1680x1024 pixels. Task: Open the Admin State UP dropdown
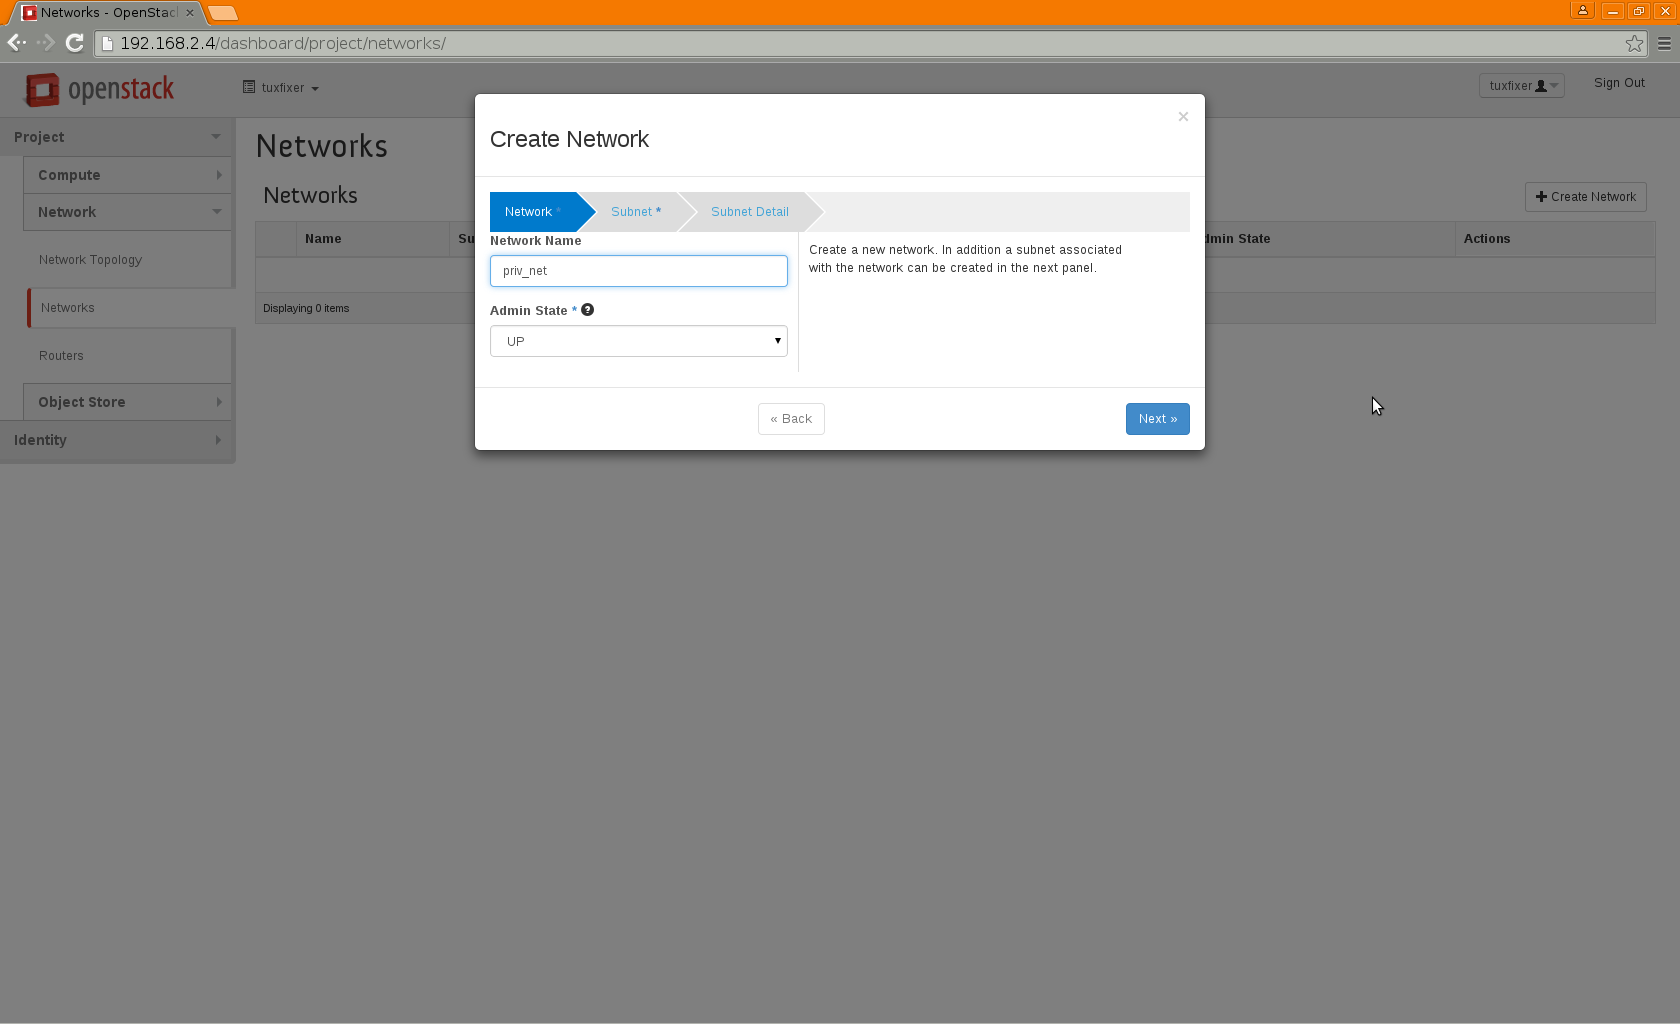click(638, 341)
